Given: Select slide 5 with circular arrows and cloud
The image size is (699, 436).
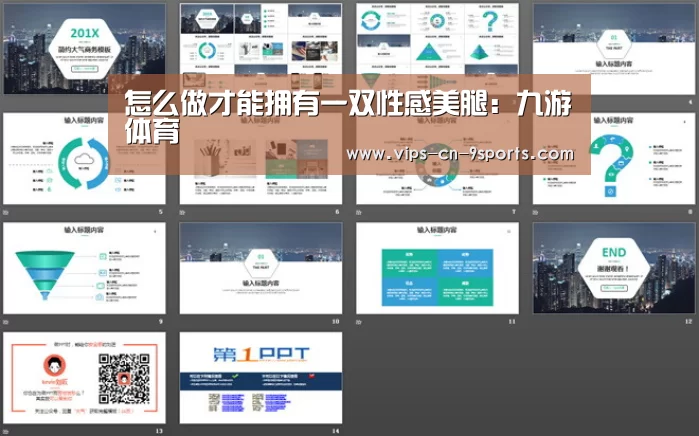Looking at the screenshot, I should pos(84,158).
